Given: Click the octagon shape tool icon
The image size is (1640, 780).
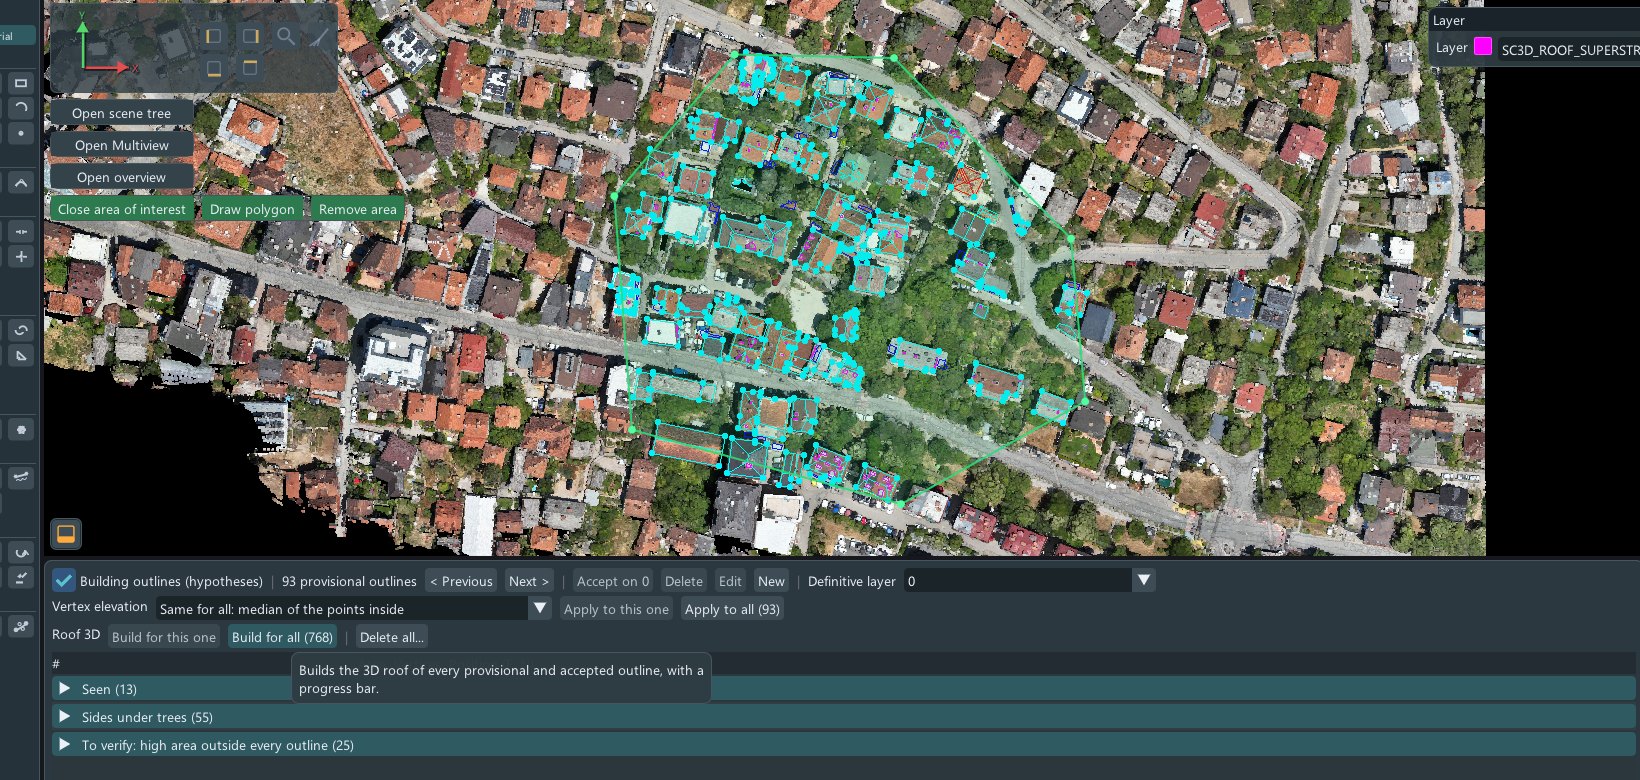Looking at the screenshot, I should [x=20, y=430].
